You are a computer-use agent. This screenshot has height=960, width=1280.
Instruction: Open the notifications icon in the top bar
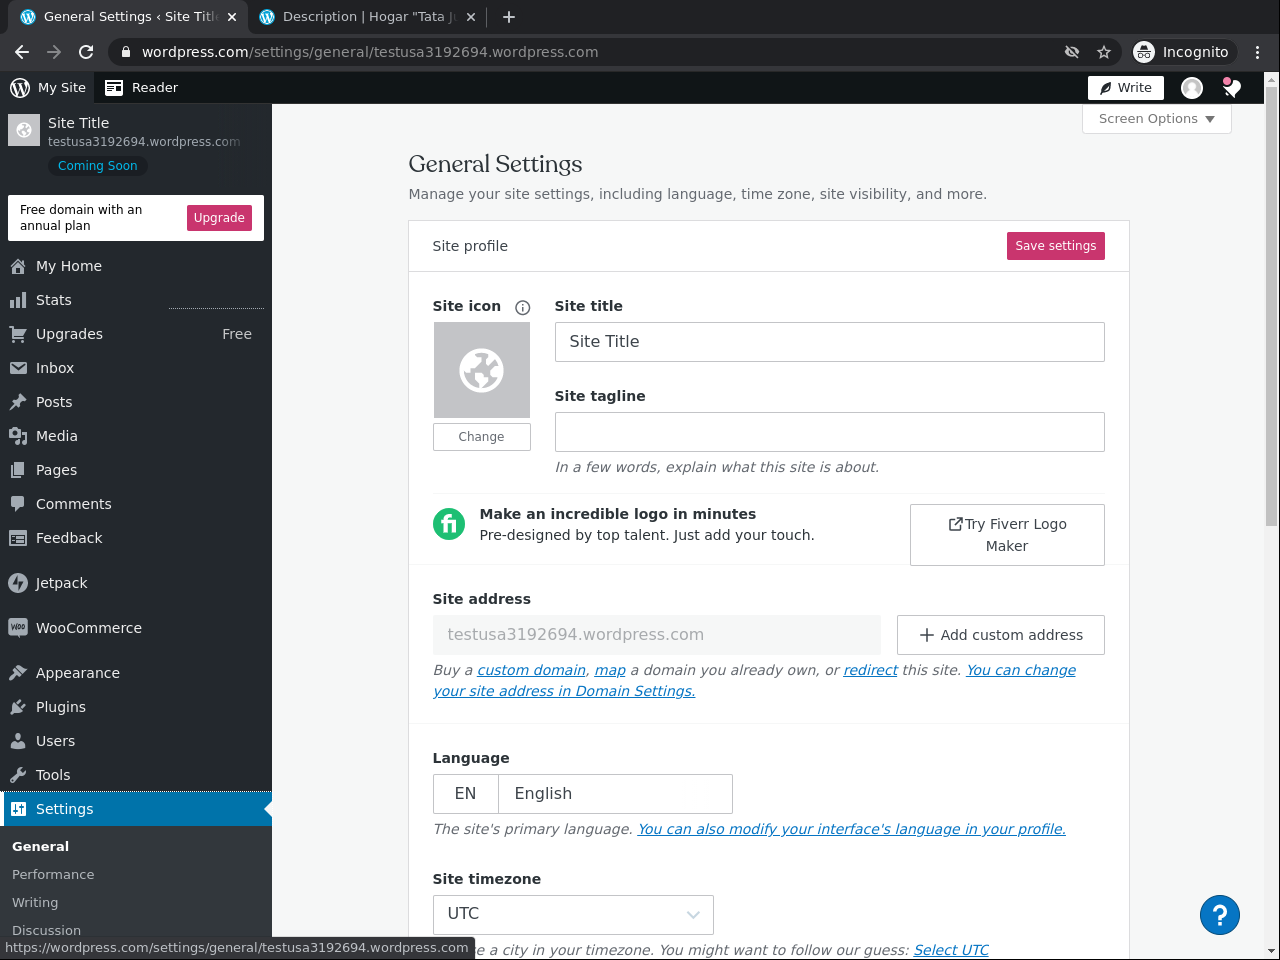(x=1232, y=88)
